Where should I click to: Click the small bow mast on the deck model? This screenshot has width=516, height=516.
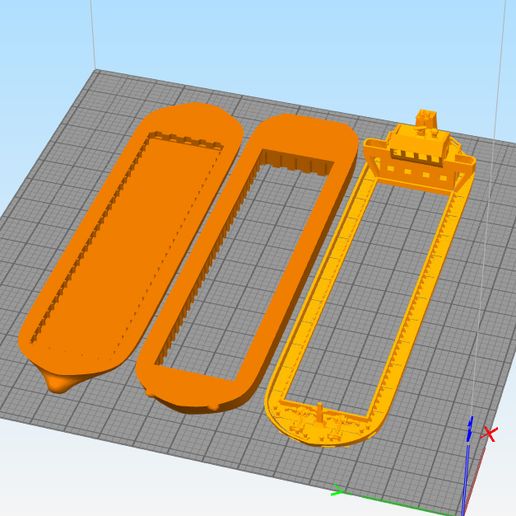click(x=321, y=413)
